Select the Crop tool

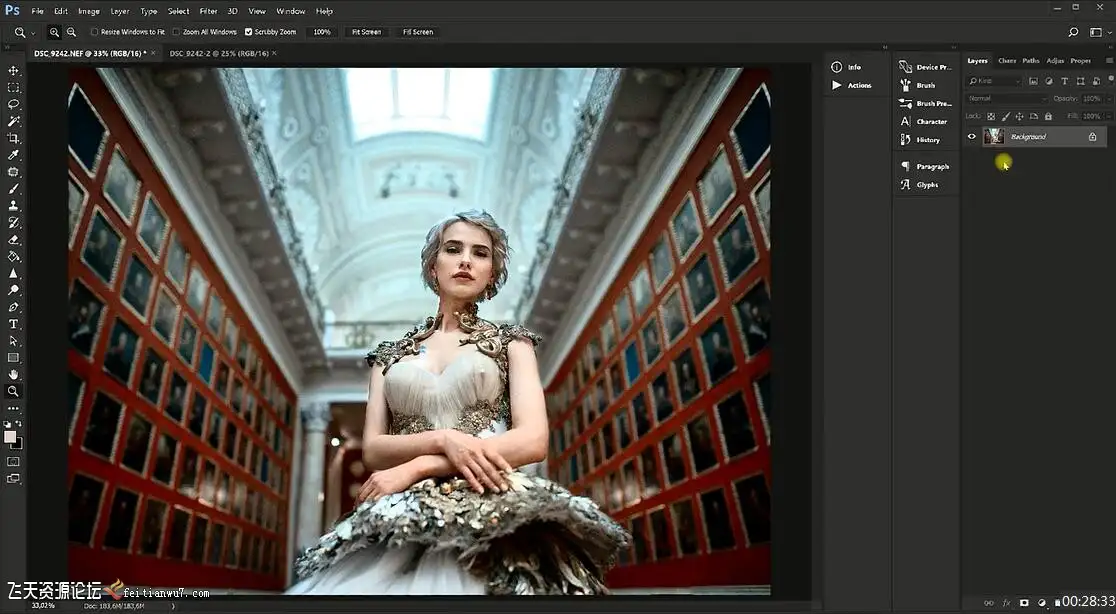[14, 138]
